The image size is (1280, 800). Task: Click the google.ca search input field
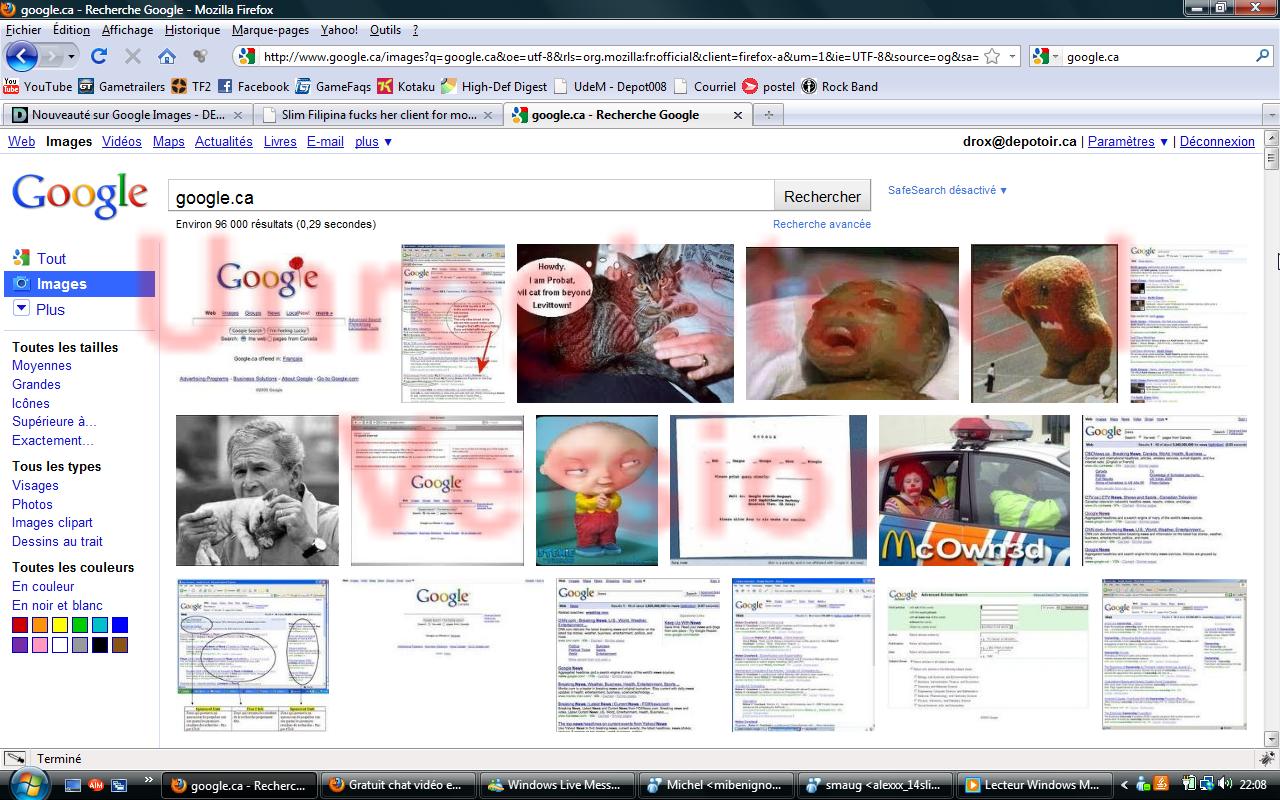click(x=470, y=197)
